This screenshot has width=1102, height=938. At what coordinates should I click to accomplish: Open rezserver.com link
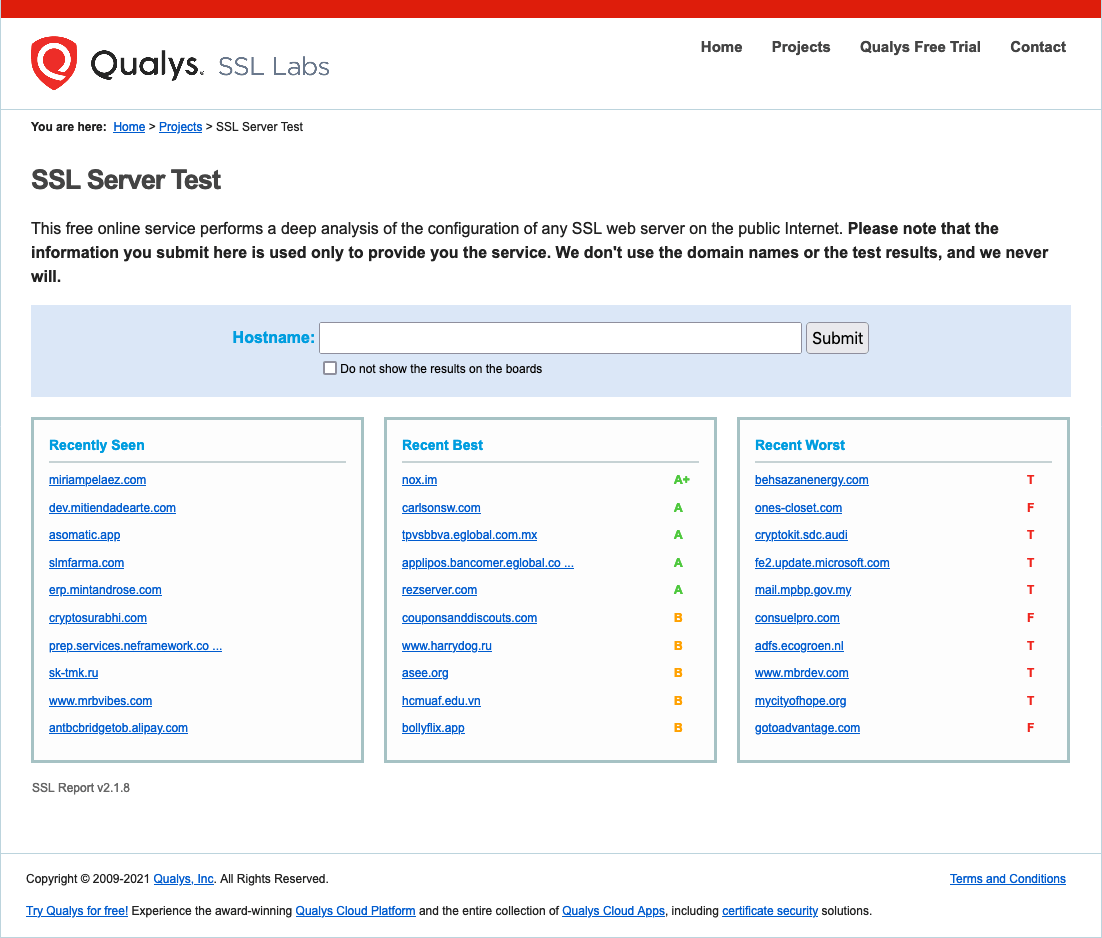click(x=439, y=590)
